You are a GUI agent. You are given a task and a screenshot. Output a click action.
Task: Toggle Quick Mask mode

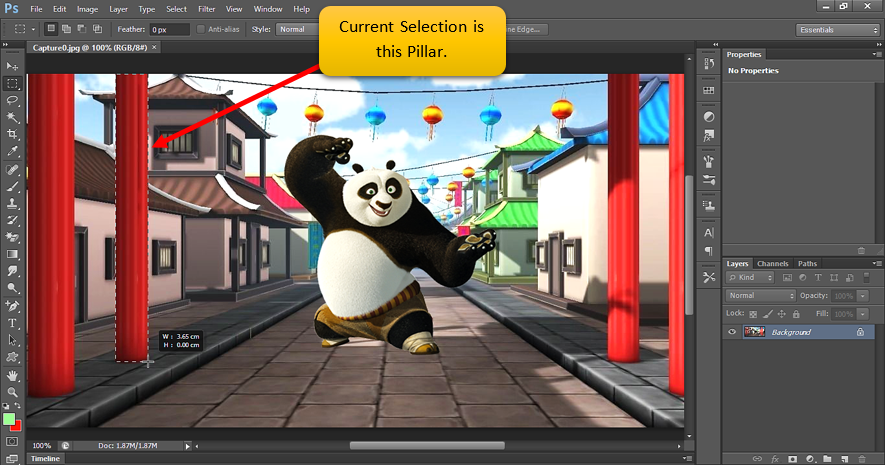[12, 442]
